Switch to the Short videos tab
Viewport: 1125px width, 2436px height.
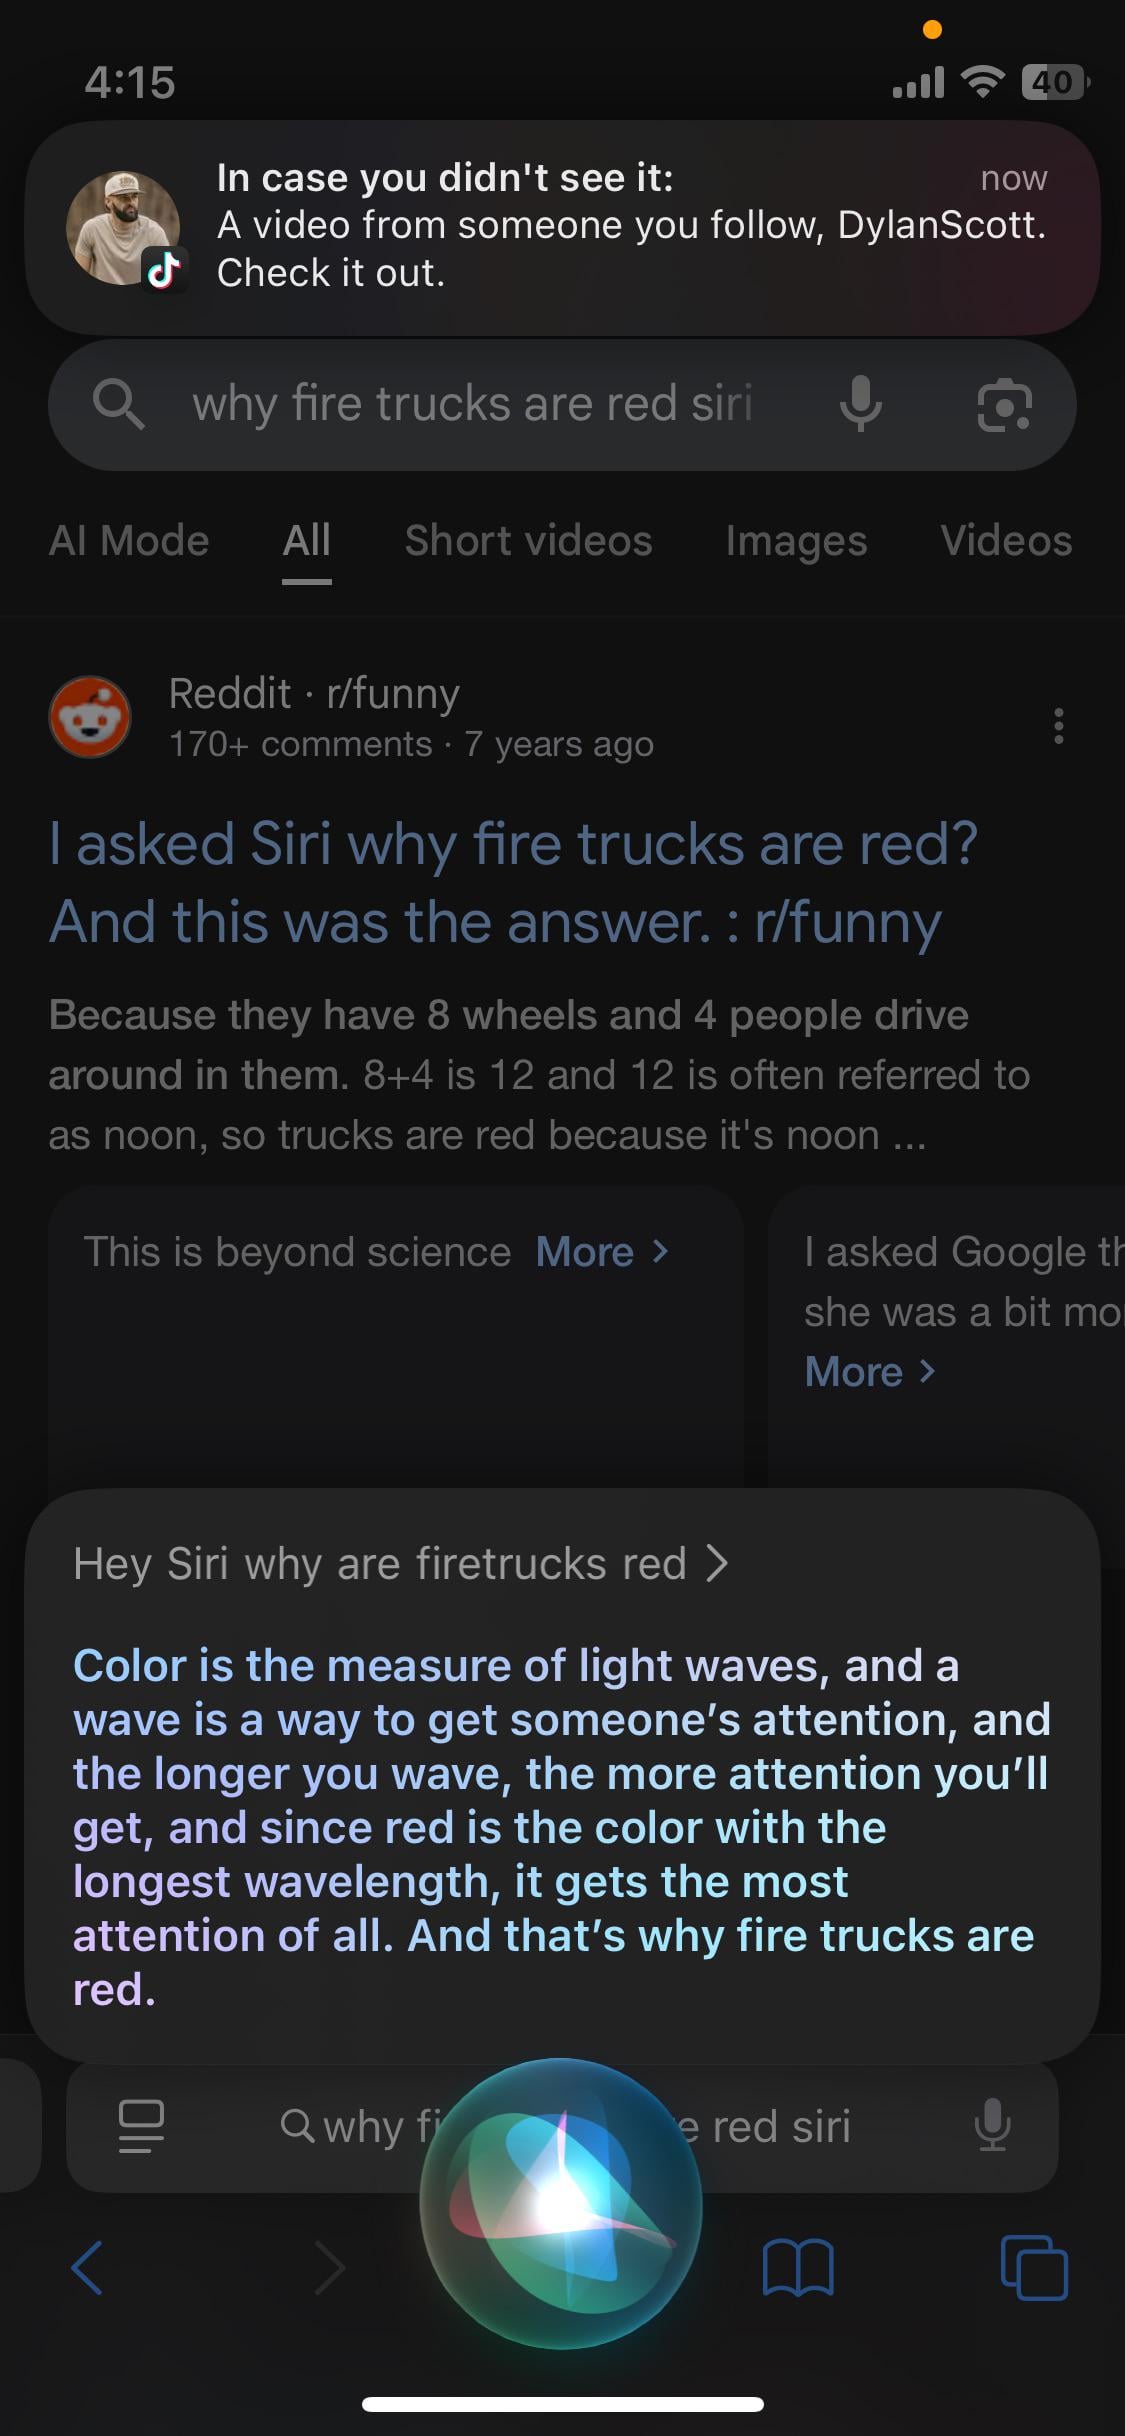528,541
